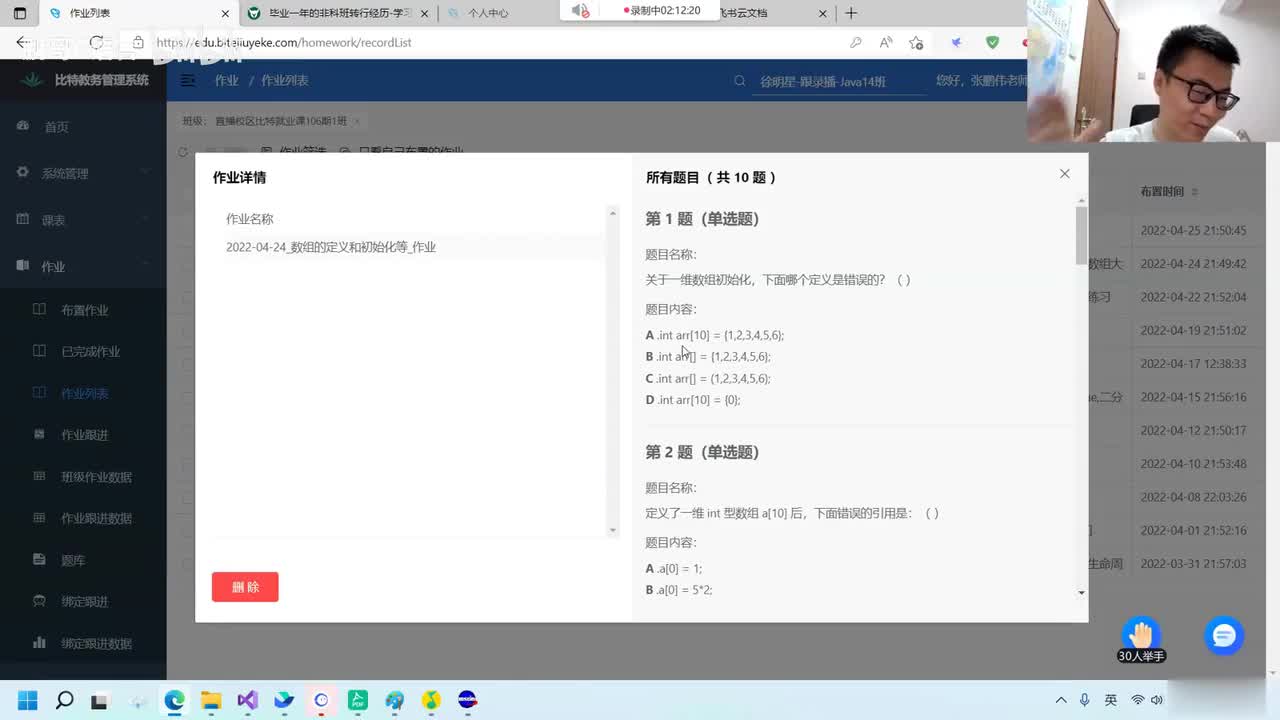Click the date 2022-03-31 21:57:03
1280x720 pixels.
[1193, 564]
